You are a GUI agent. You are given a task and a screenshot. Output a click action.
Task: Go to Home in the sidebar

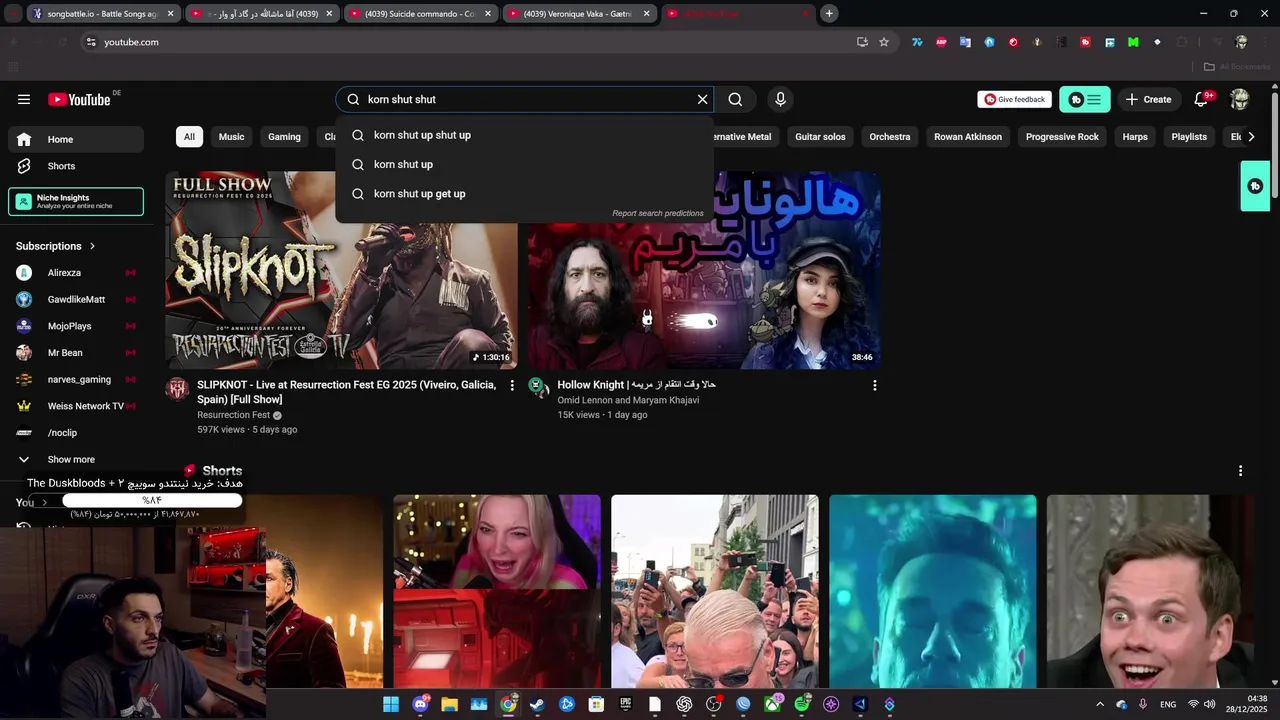tap(76, 139)
